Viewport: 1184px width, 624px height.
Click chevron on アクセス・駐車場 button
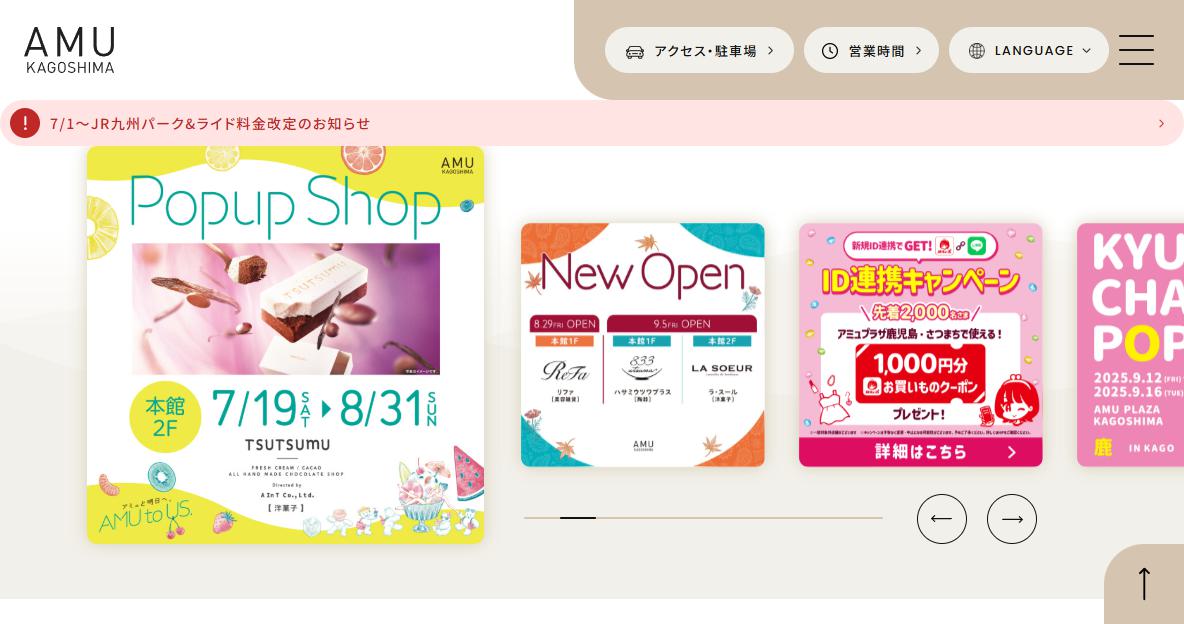[x=770, y=51]
